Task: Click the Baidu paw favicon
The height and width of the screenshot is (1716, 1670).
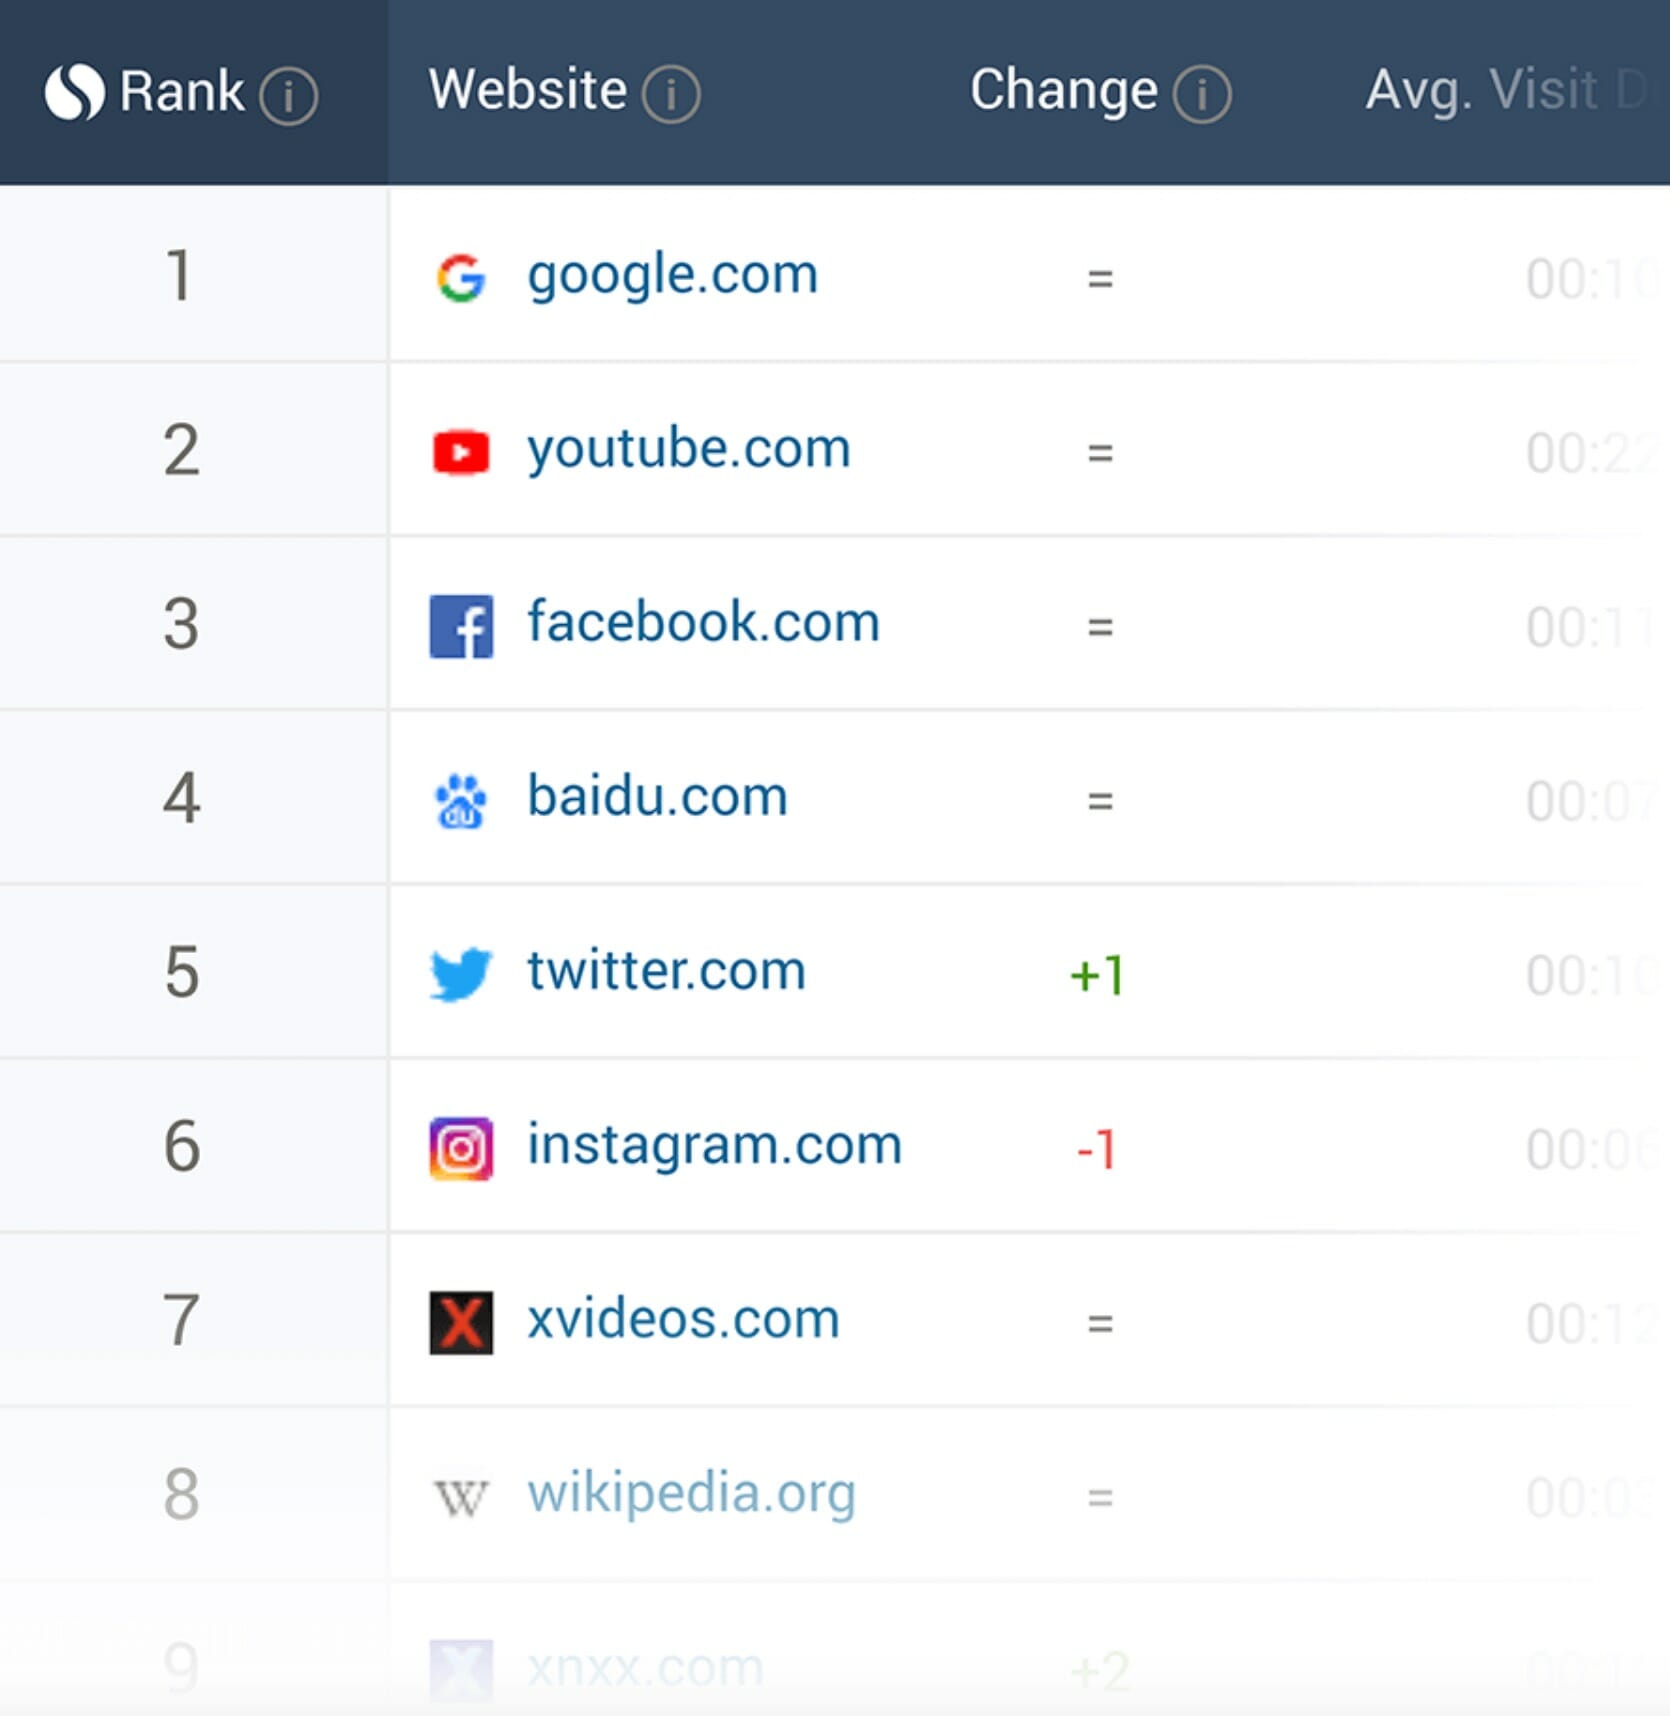Action: click(x=461, y=801)
